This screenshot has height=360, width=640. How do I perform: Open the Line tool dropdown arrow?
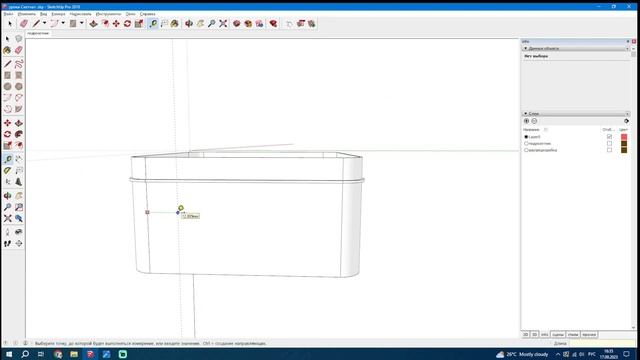tap(44, 23)
